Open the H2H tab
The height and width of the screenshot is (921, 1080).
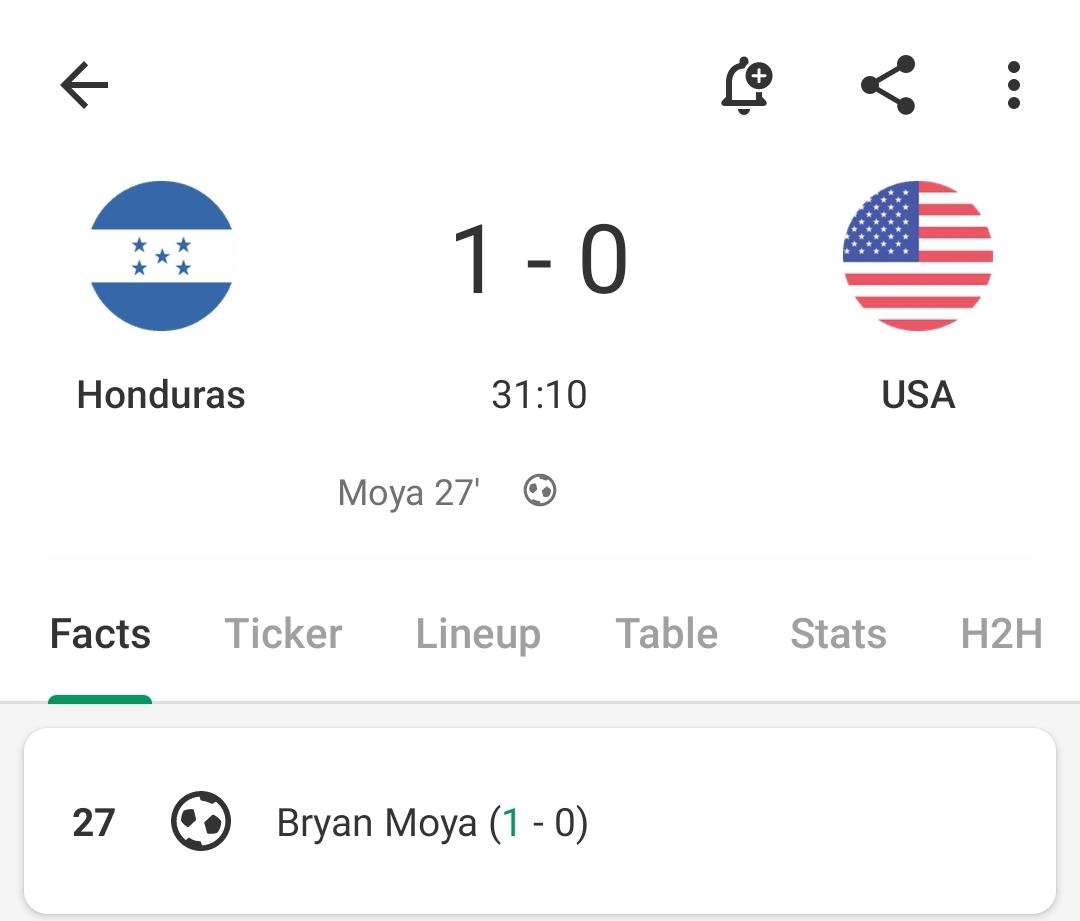click(1001, 634)
